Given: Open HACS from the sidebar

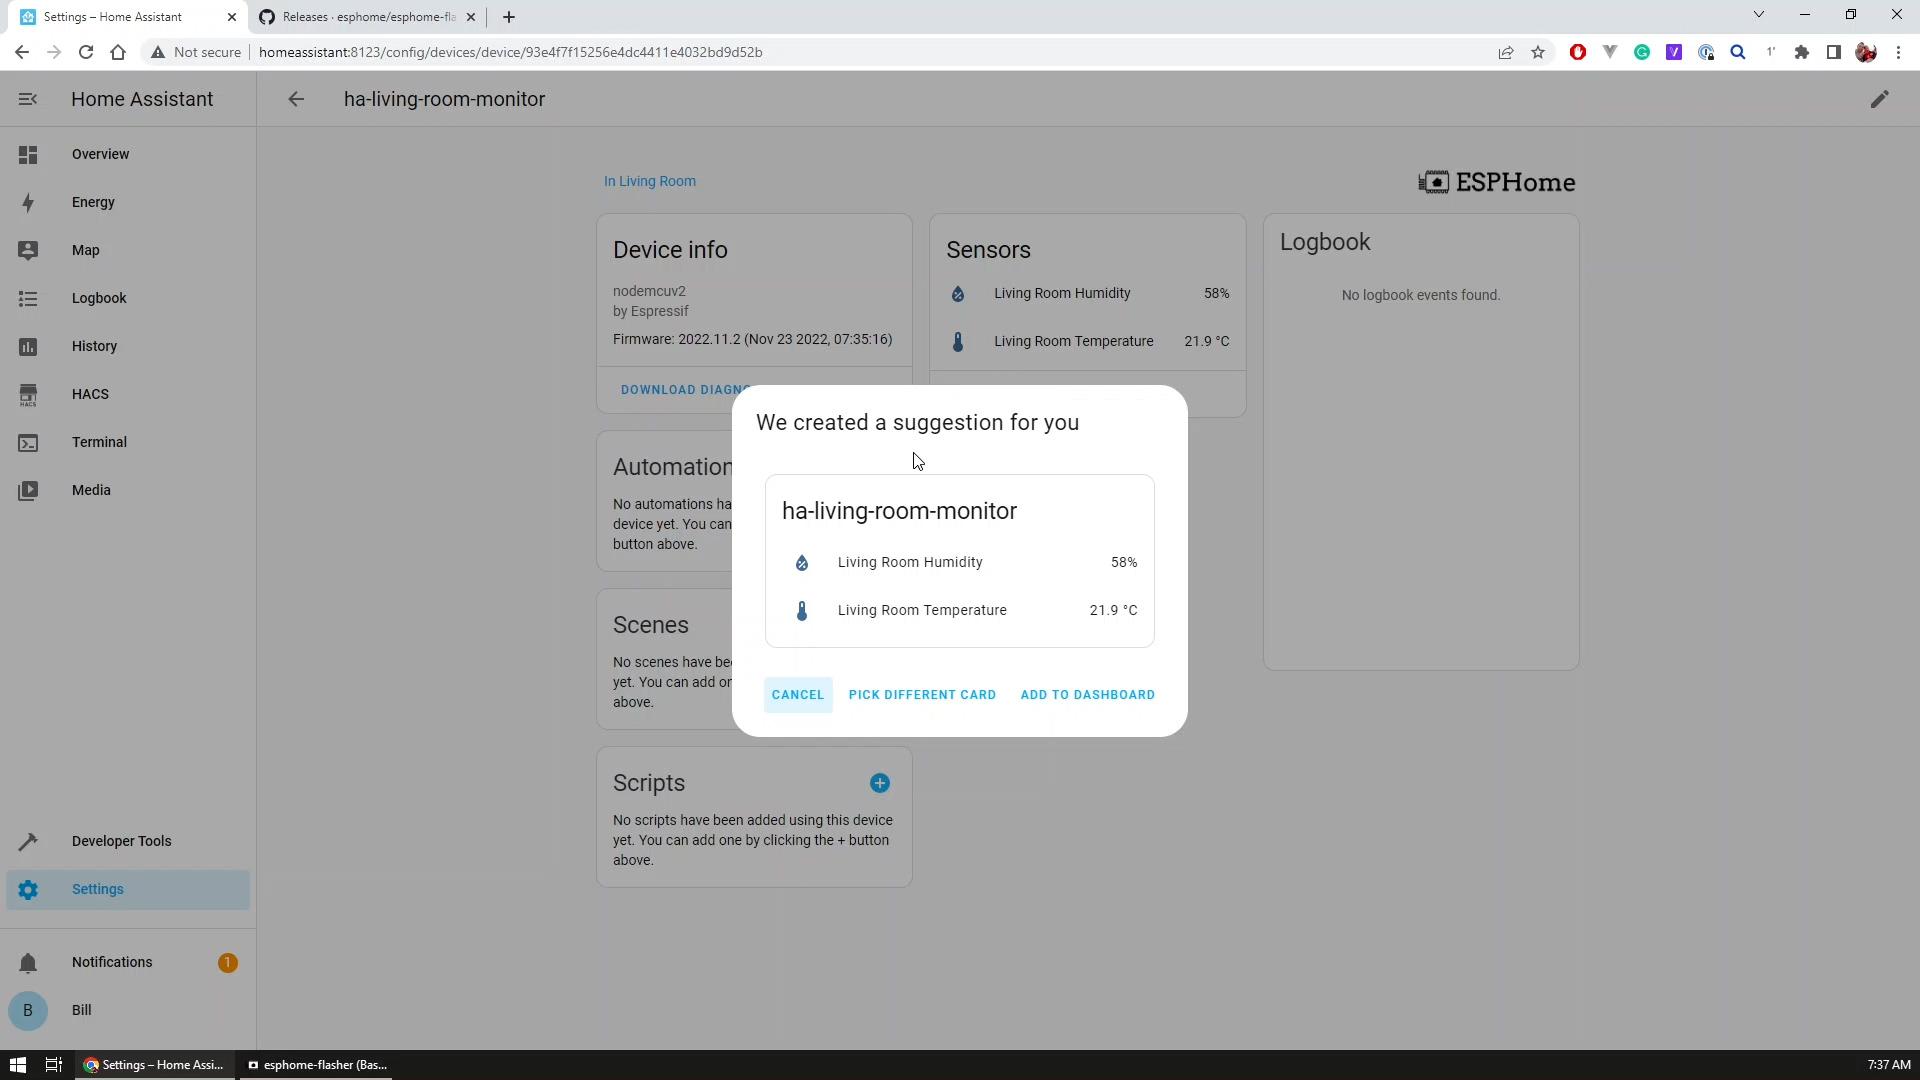Looking at the screenshot, I should [x=90, y=394].
